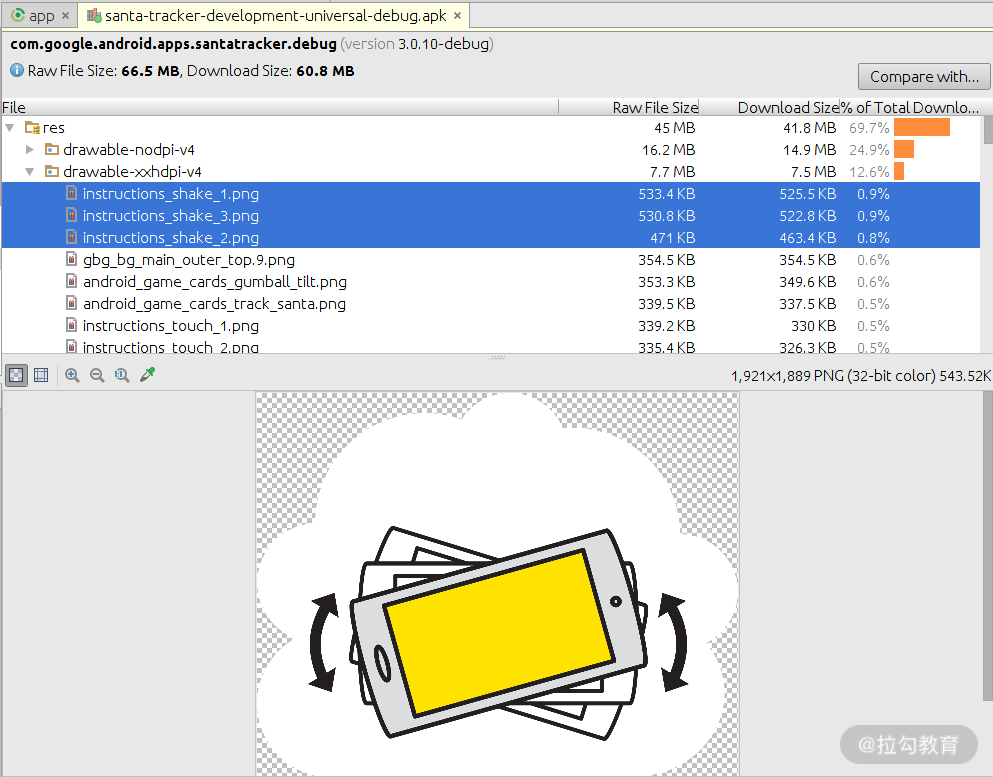Sort by the Download Size column
This screenshot has height=777, width=993.
[x=770, y=108]
